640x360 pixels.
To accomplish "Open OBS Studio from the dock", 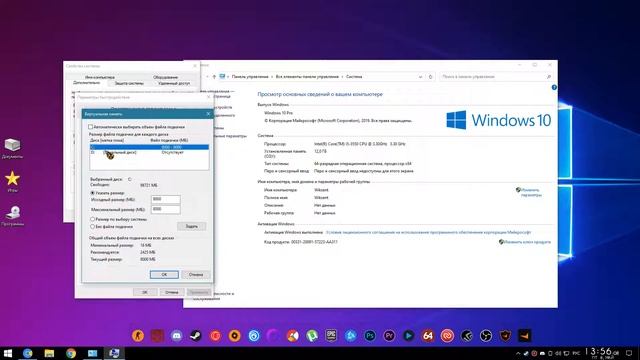I will coord(486,336).
